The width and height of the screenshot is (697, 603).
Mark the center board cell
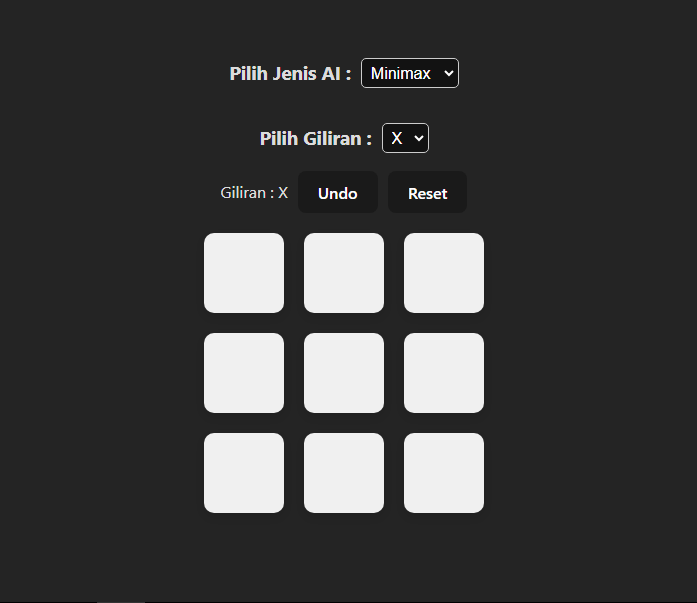tap(344, 373)
